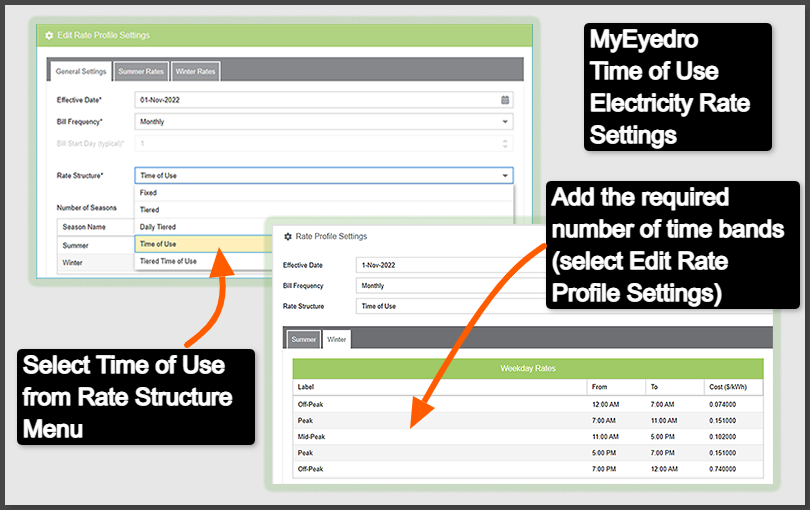810x510 pixels.
Task: Select the Winter tab in Rate Profile Settings
Action: 336,339
